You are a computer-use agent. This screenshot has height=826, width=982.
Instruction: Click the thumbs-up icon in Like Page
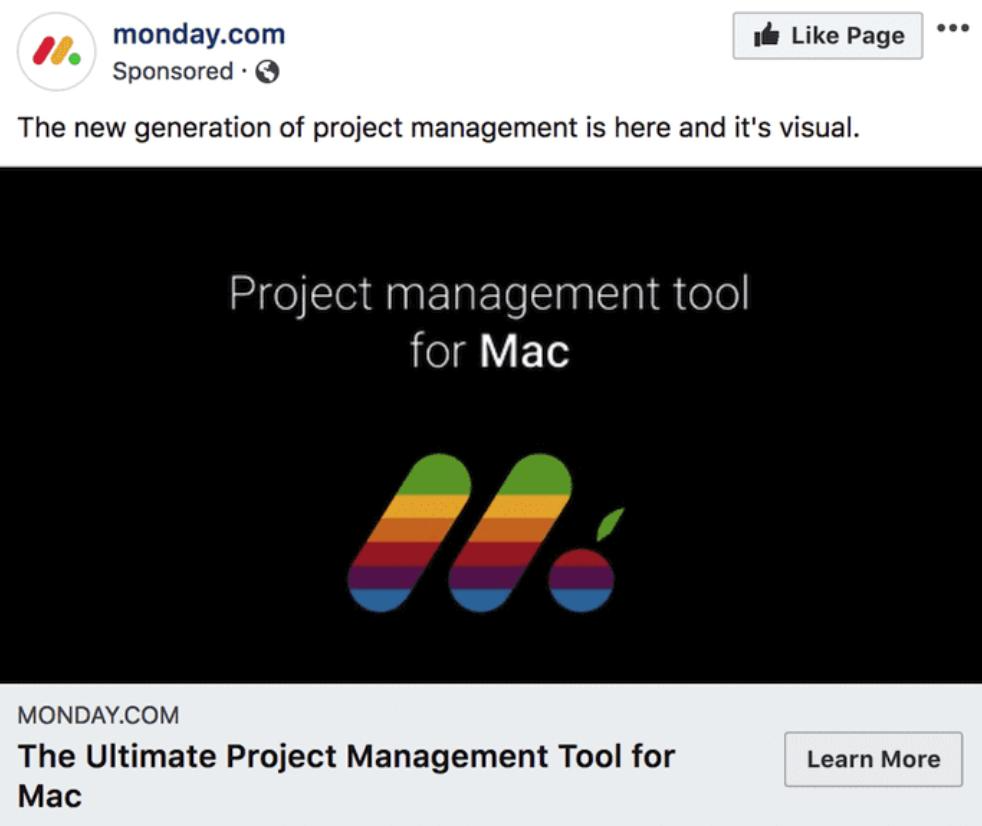tap(767, 35)
